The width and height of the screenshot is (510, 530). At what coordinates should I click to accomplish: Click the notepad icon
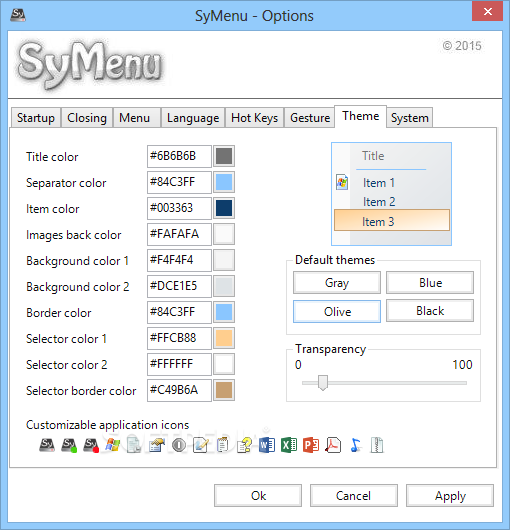[222, 445]
